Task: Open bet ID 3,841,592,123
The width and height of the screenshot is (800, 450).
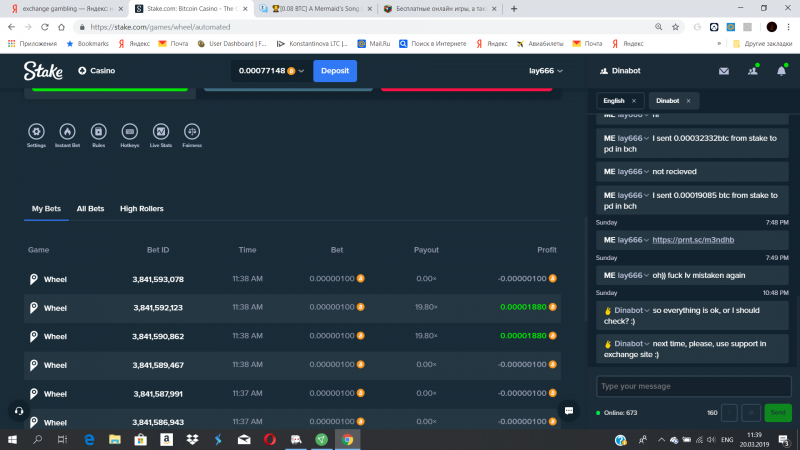Action: 158,308
